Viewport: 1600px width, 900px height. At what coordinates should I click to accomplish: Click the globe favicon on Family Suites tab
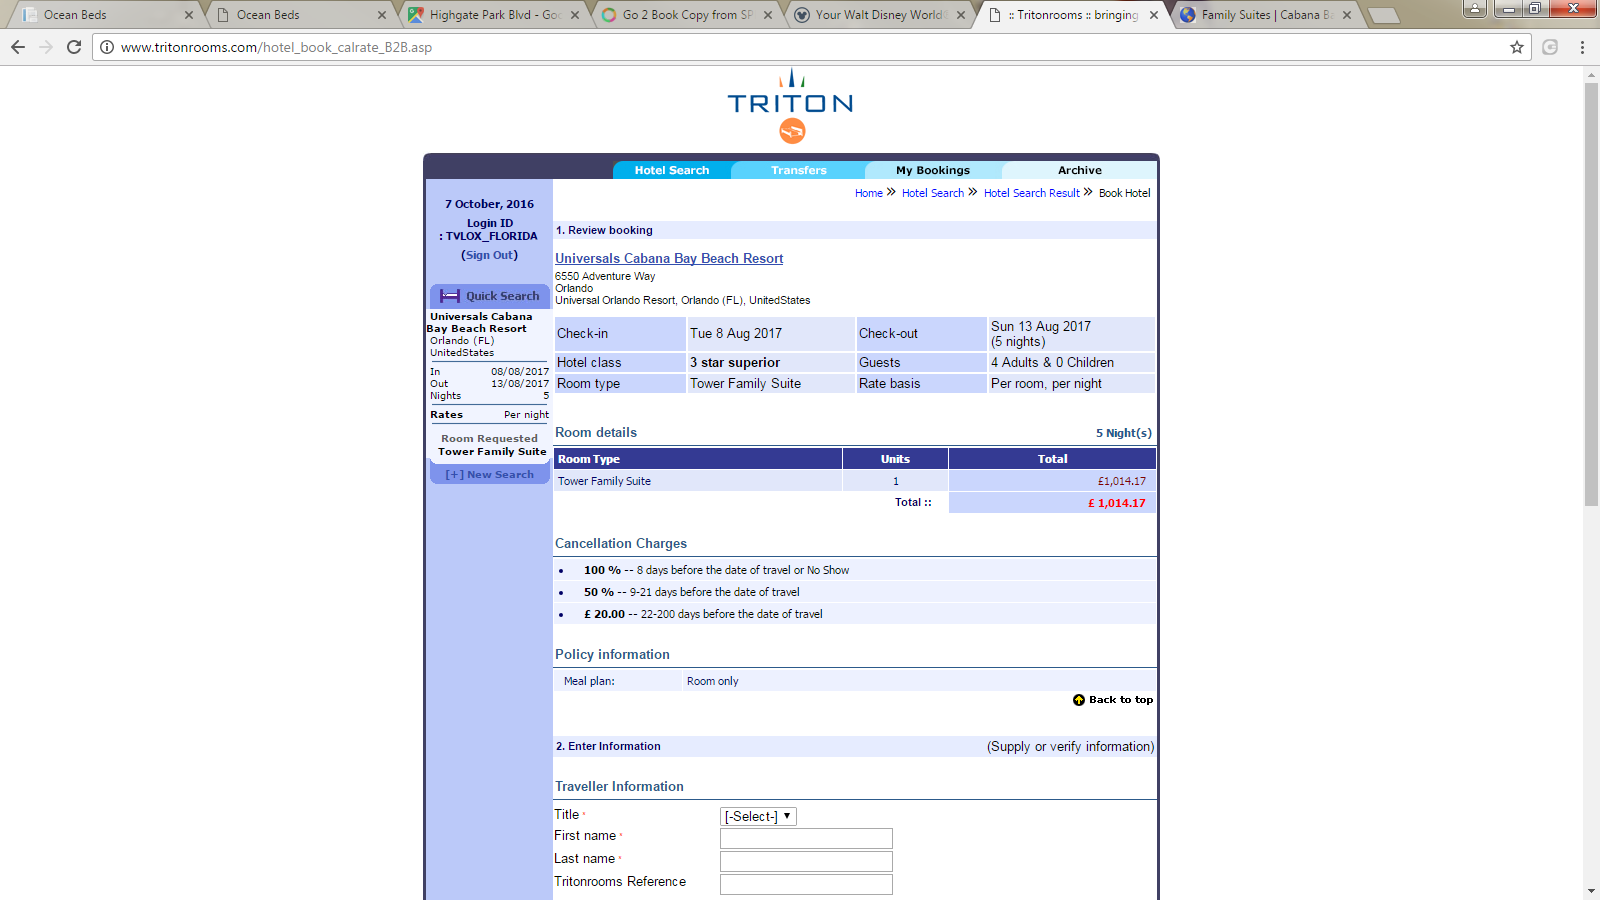click(x=1187, y=15)
